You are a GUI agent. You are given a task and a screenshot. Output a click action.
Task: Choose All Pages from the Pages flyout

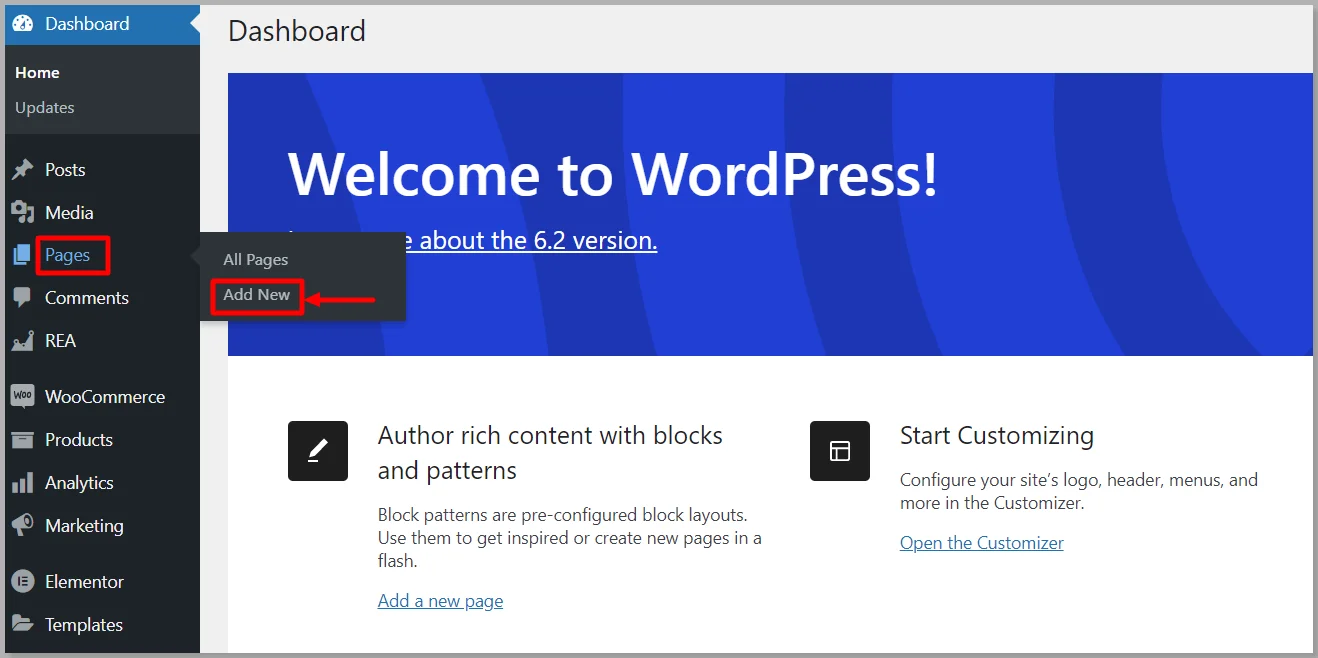[x=256, y=260]
